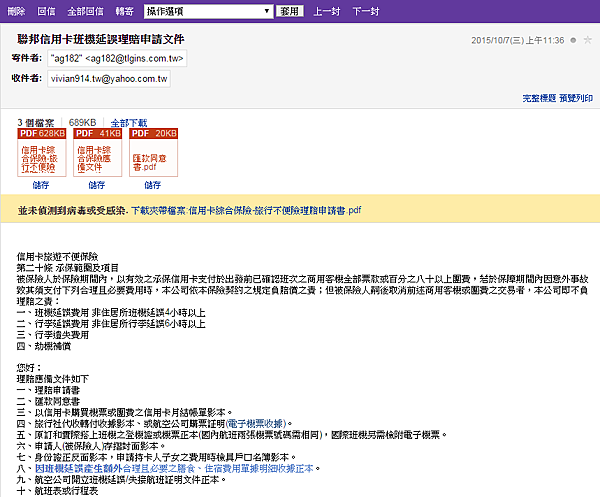
Task: Click the sender address field ag182
Action: [117, 58]
